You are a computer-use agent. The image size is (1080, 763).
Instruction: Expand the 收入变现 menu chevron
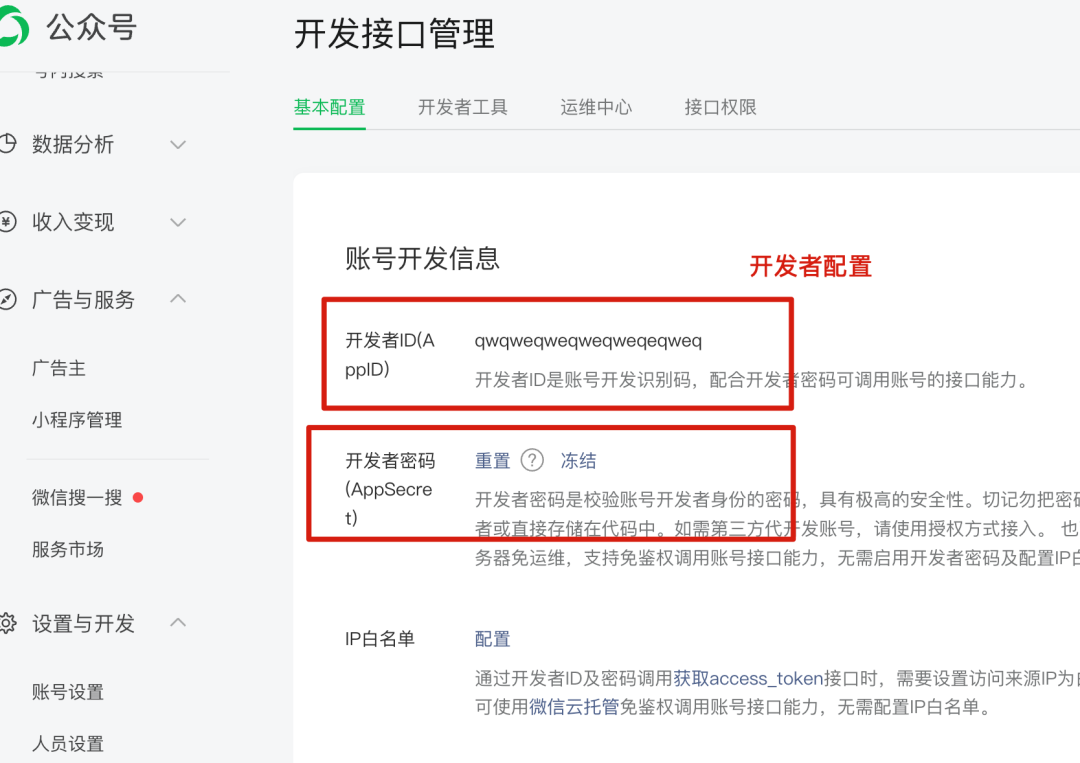[x=178, y=222]
